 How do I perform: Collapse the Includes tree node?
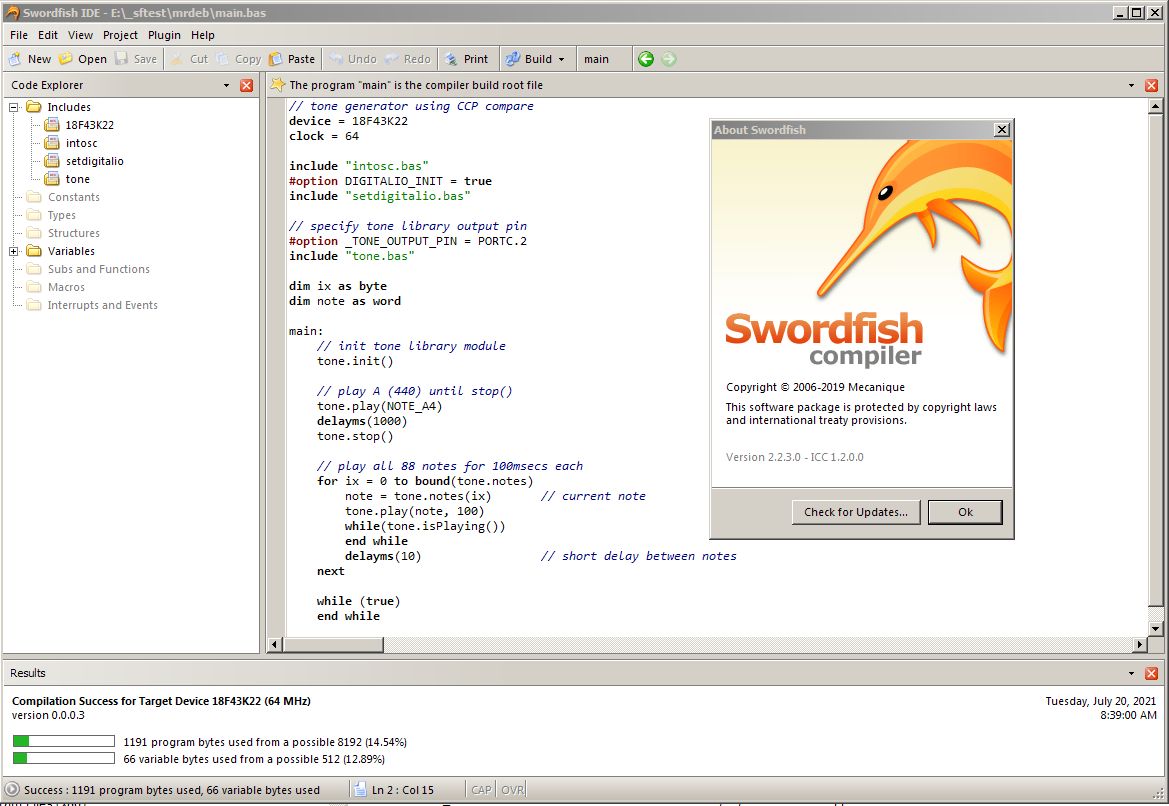coord(13,107)
